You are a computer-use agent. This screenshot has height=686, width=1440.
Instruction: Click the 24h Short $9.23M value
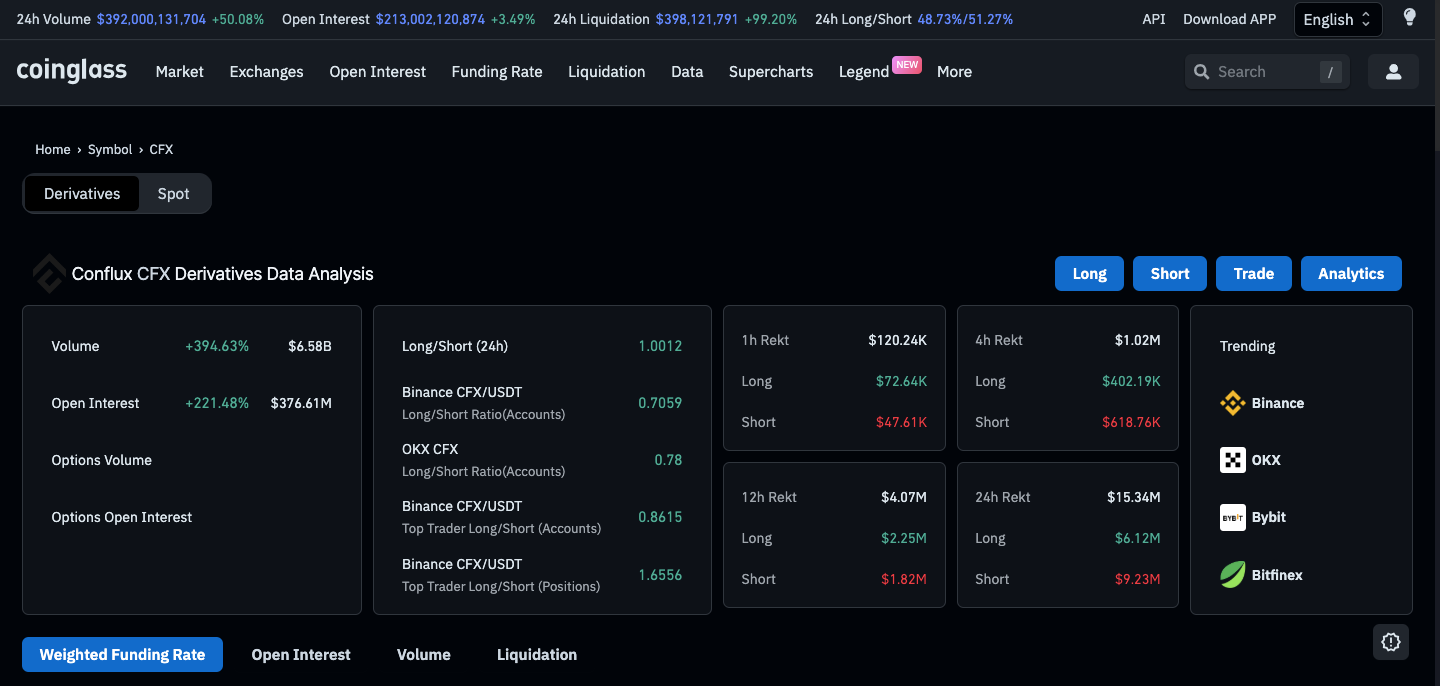tap(1138, 579)
